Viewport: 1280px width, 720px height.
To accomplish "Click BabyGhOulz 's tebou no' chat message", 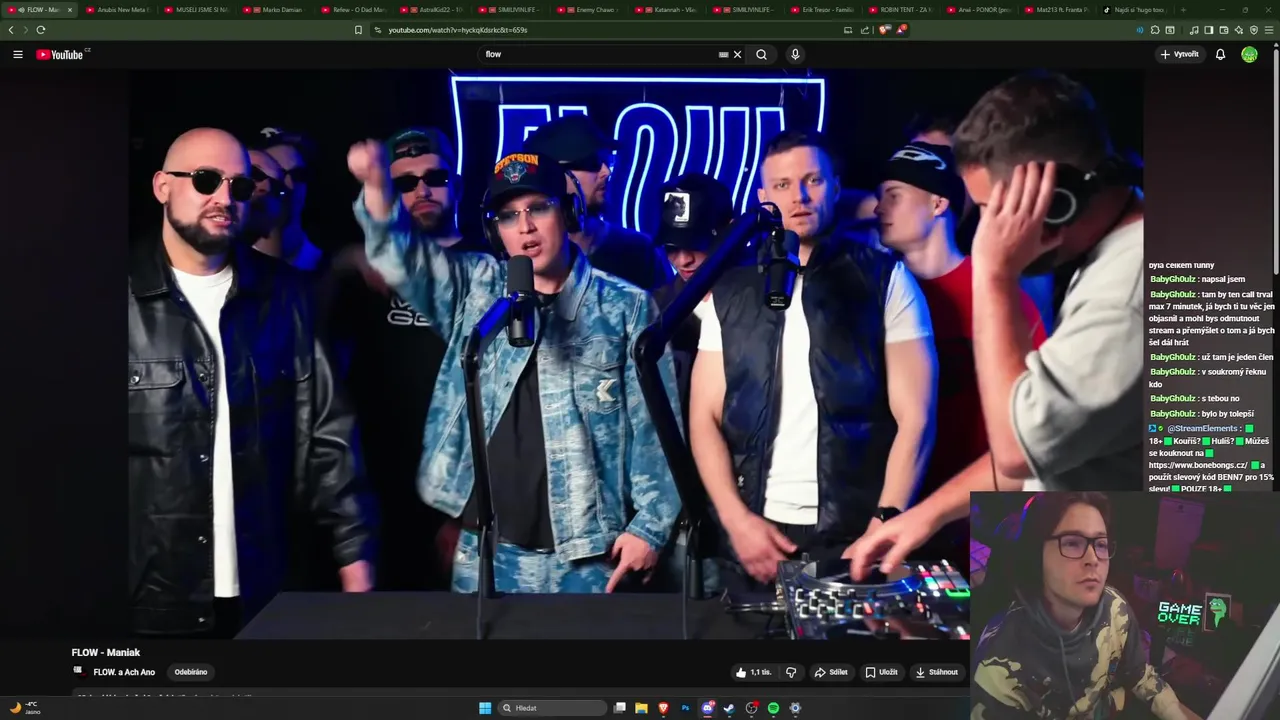I will (1194, 398).
